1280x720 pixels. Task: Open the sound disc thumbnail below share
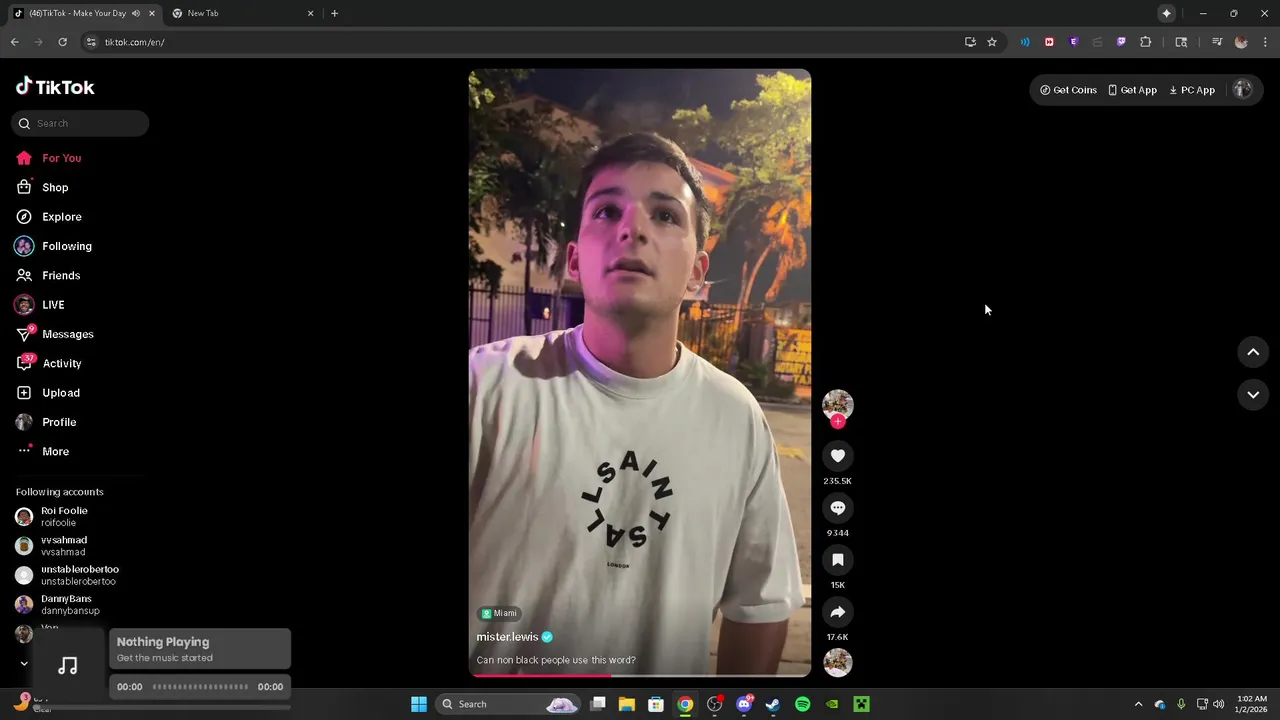[838, 662]
